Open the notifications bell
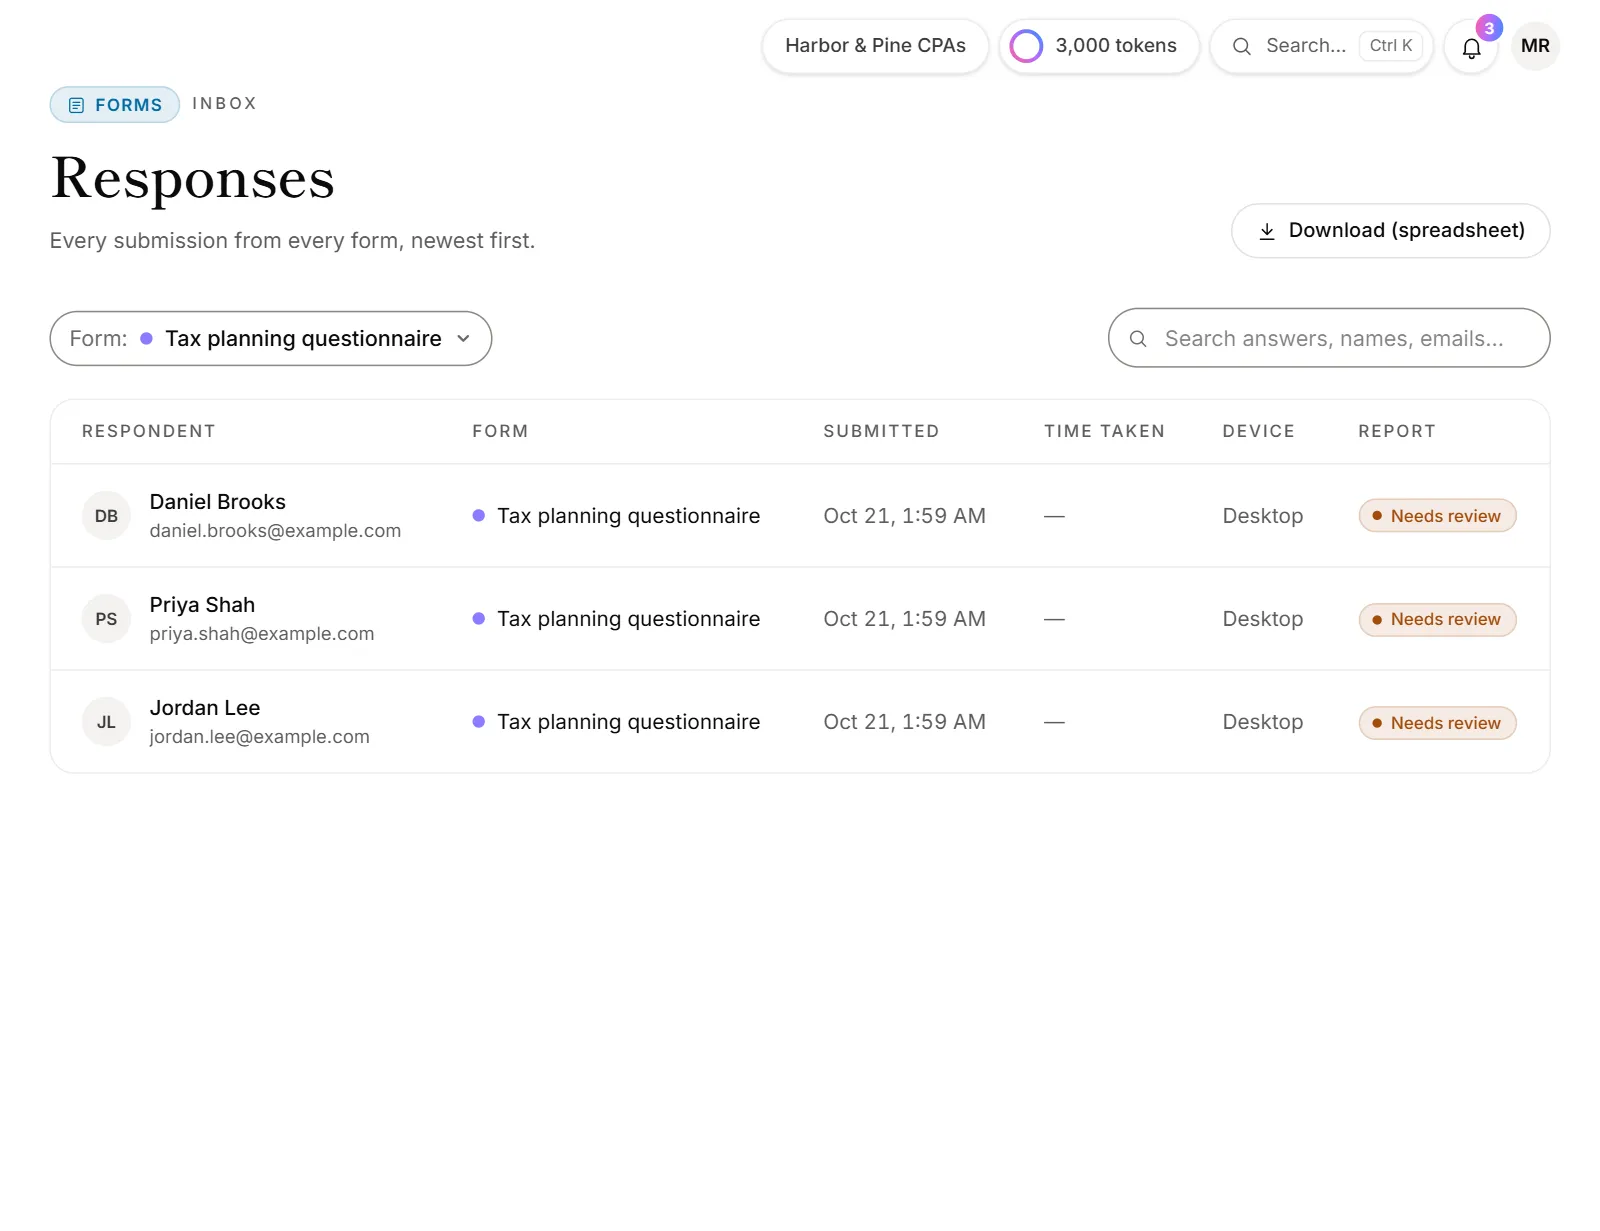The image size is (1600, 1231). [1471, 47]
